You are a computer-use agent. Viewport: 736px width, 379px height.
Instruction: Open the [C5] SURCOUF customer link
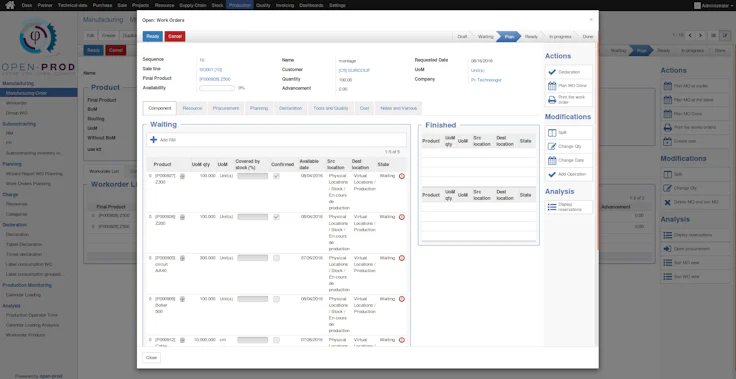click(354, 70)
